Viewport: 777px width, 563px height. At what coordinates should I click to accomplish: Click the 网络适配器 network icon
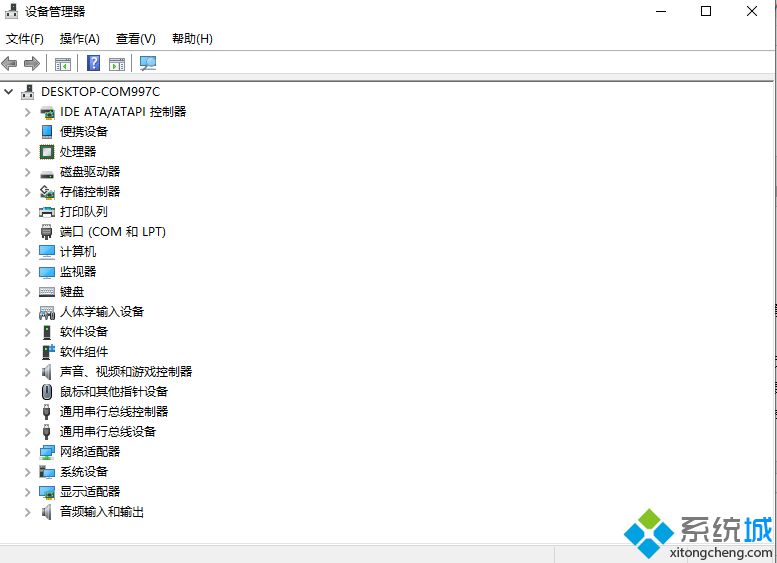pyautogui.click(x=47, y=452)
